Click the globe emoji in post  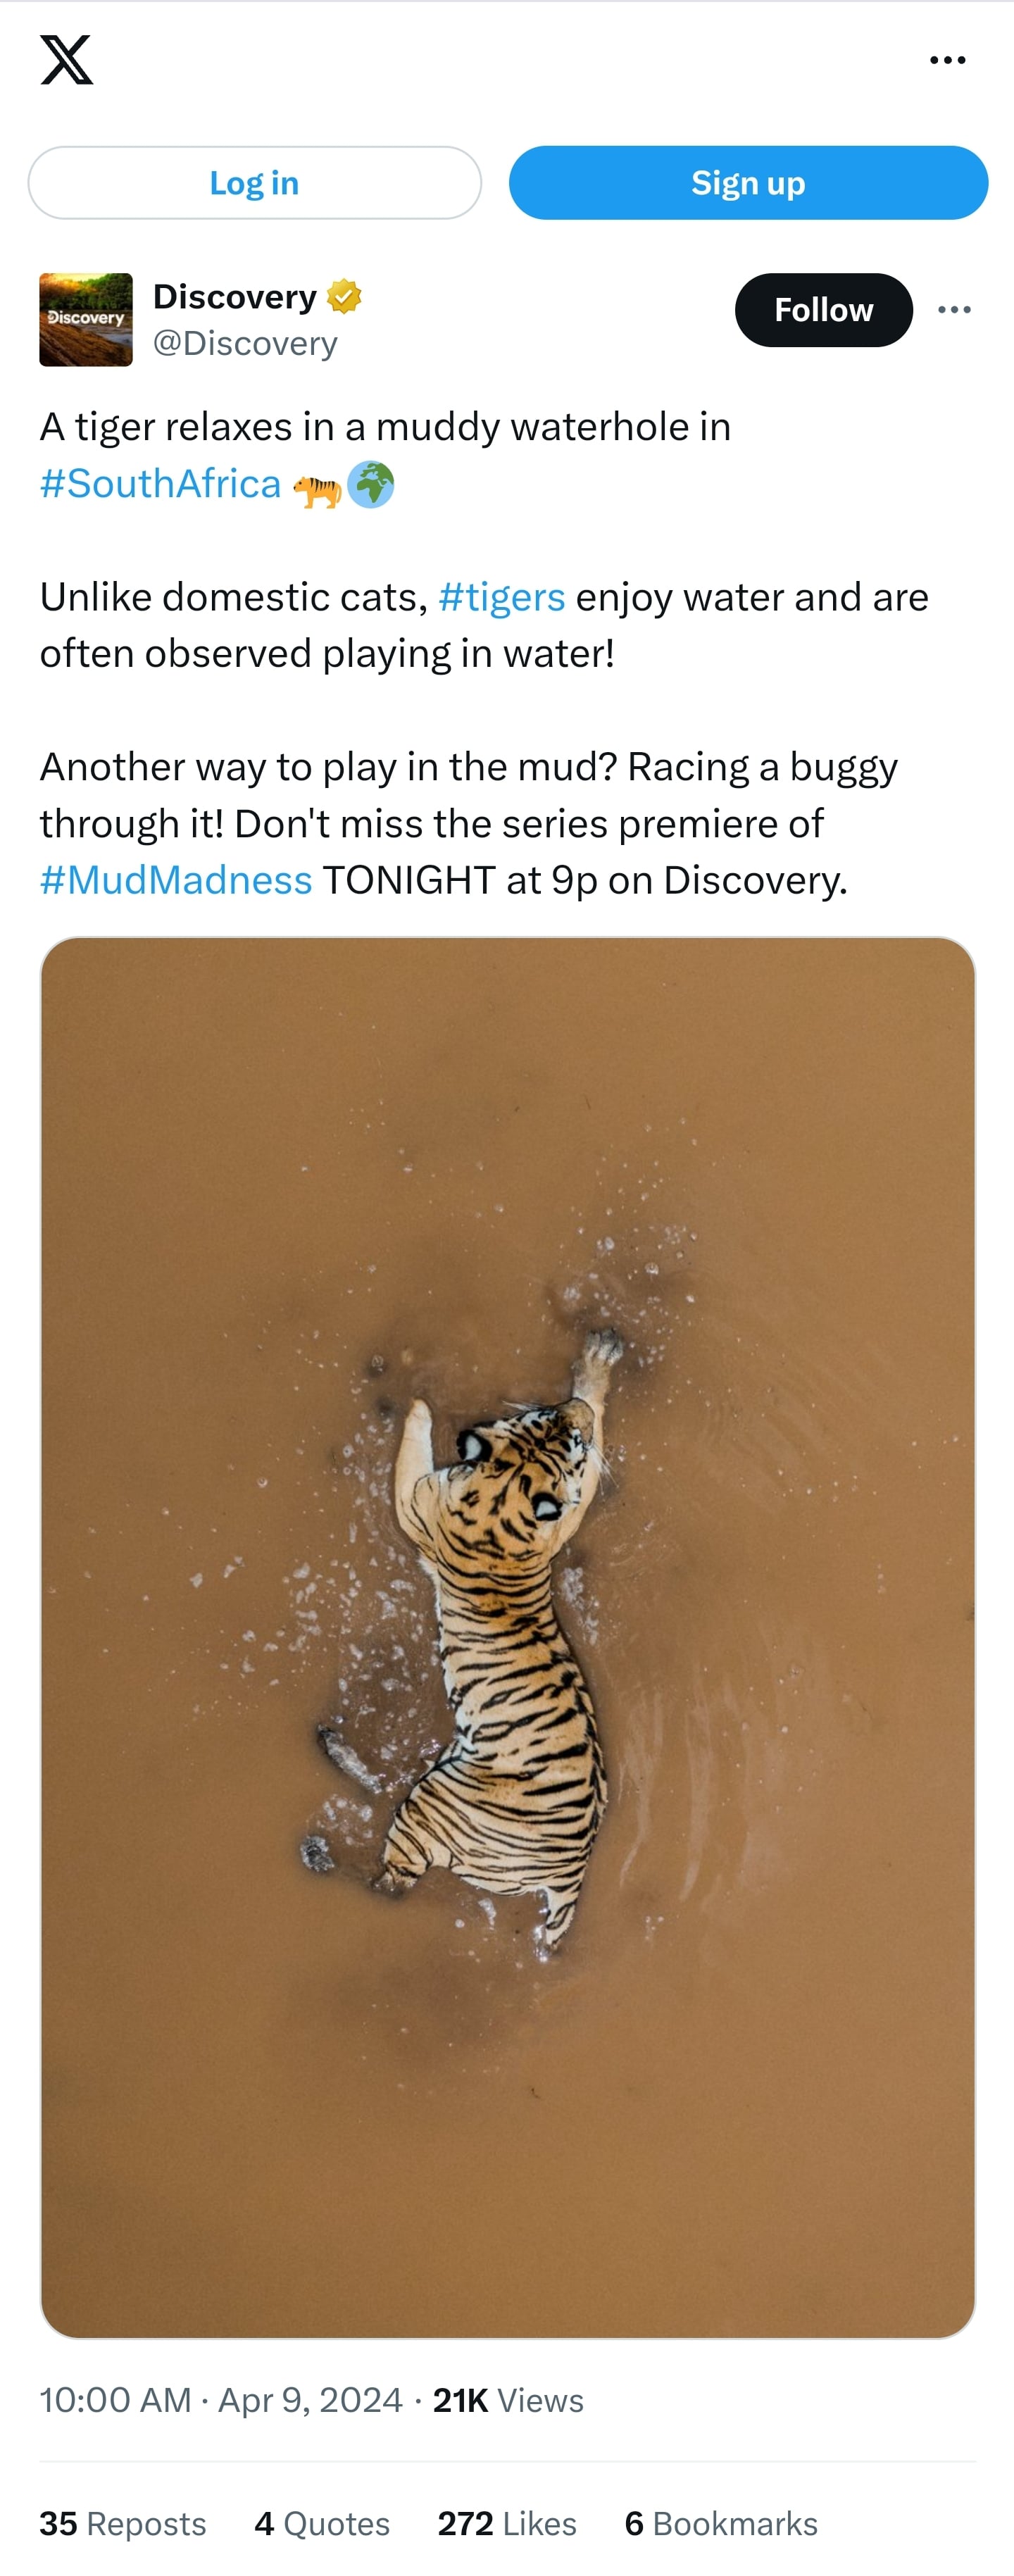(x=371, y=485)
